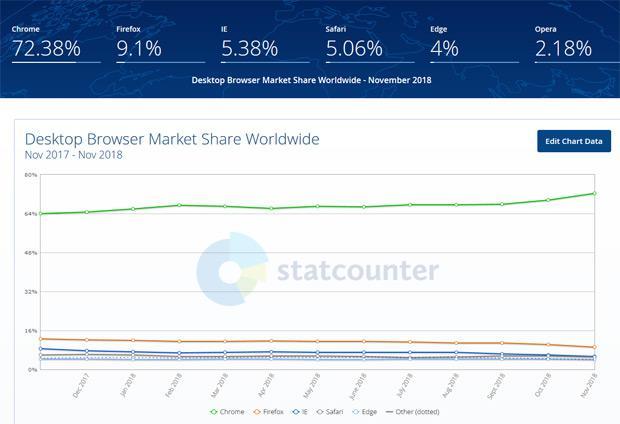Click the Nov 2018 axis label
This screenshot has height=424, width=620.
point(589,386)
